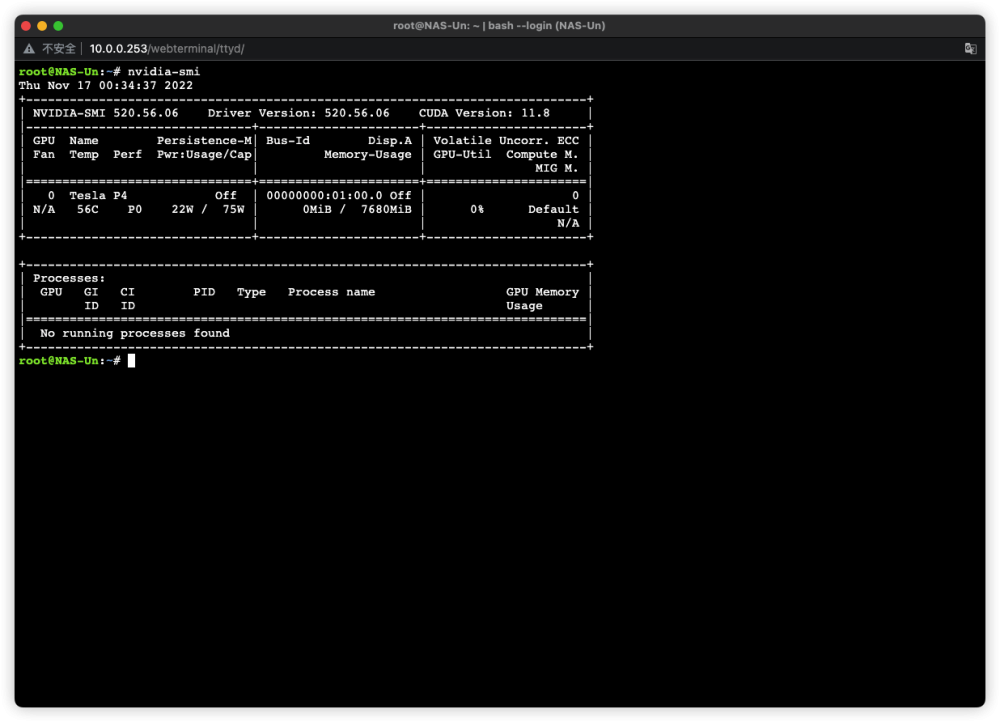Click the 'Tesla P4' GPU name
The height and width of the screenshot is (722, 1000).
click(x=98, y=195)
